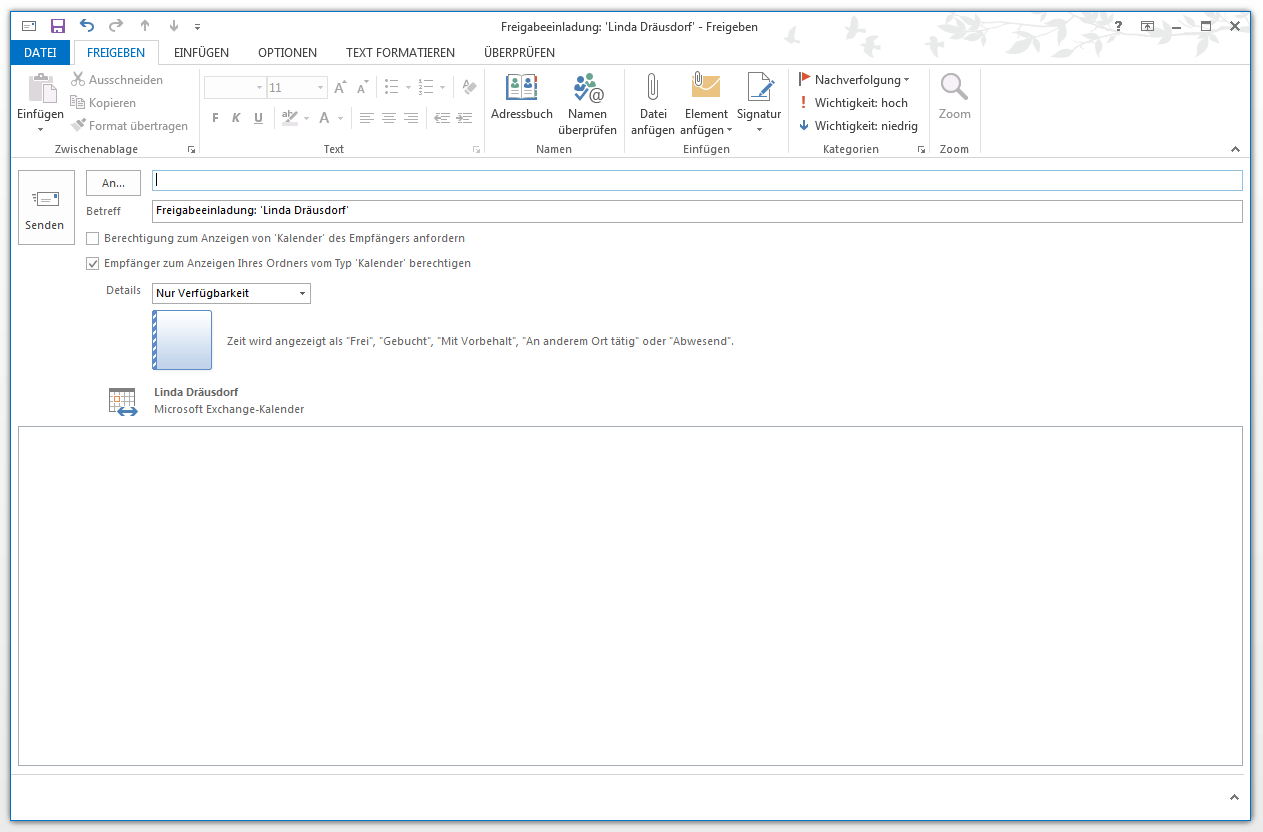Collapse the ribbon with the chevron
Image resolution: width=1263 pixels, height=832 pixels.
tap(1234, 150)
